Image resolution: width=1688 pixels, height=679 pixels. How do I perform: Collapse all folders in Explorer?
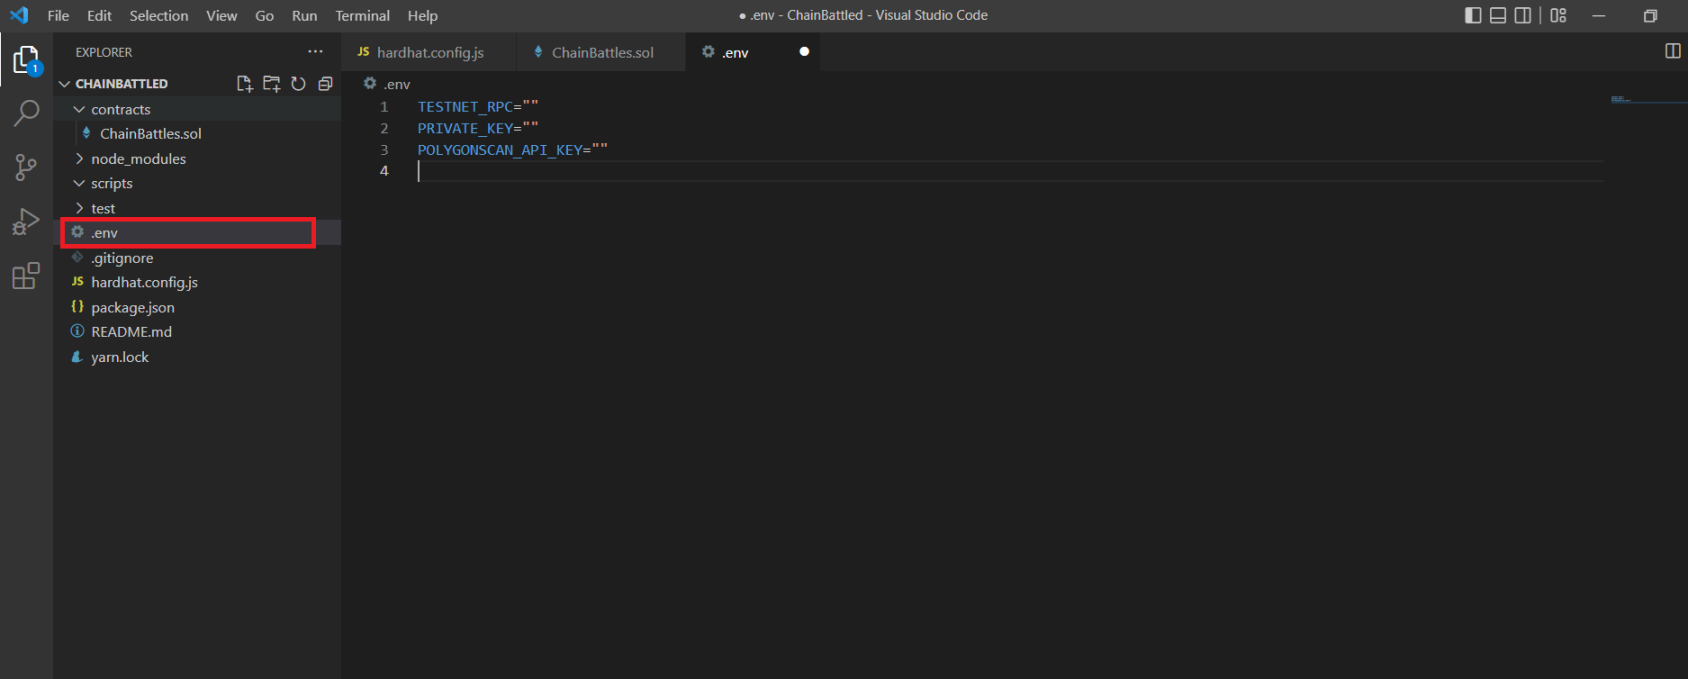click(325, 84)
